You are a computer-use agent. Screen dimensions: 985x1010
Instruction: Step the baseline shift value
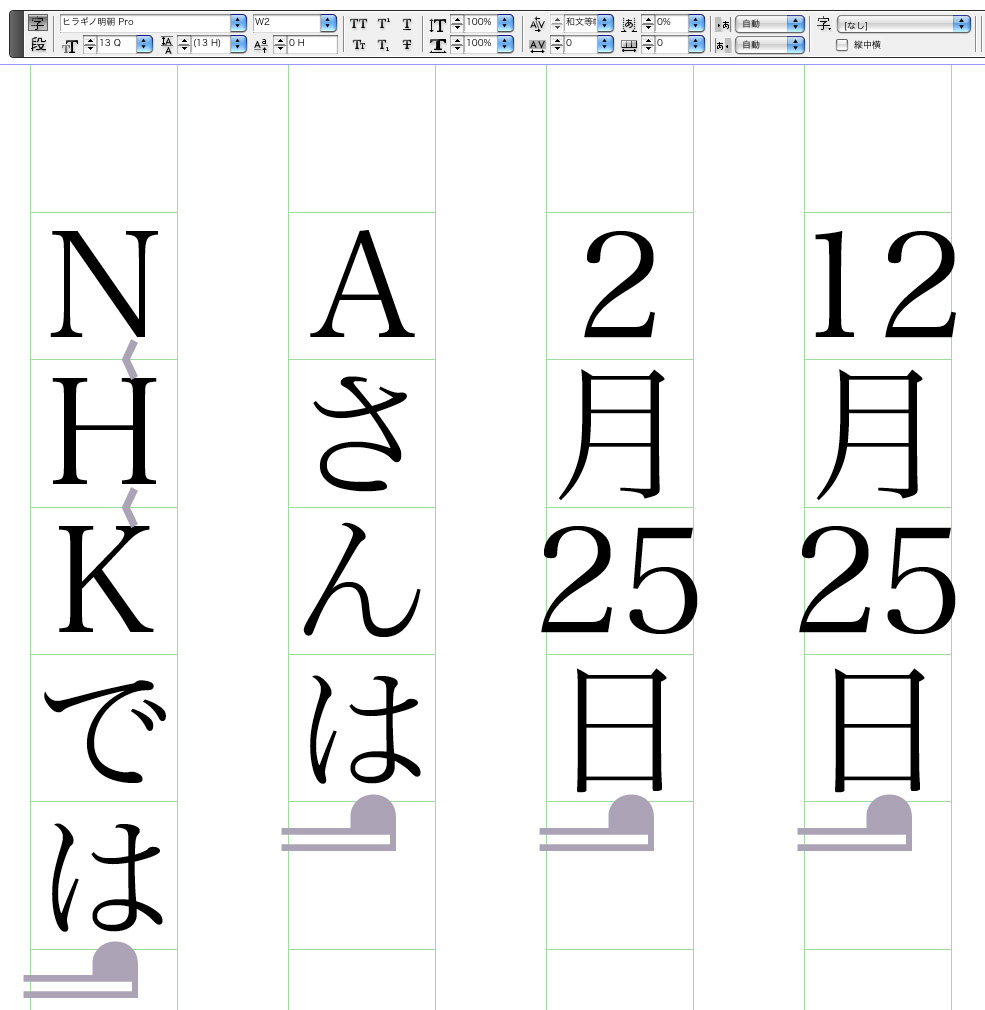pyautogui.click(x=280, y=44)
